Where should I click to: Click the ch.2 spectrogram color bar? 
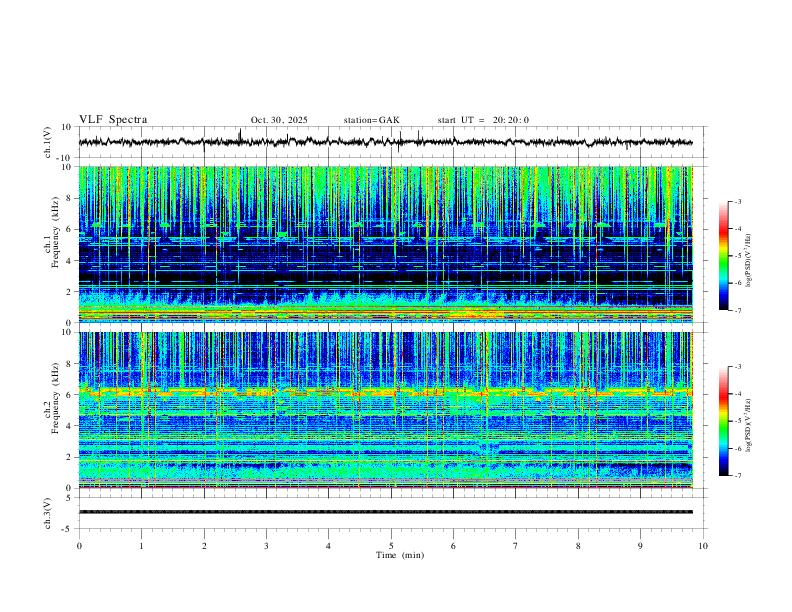724,421
